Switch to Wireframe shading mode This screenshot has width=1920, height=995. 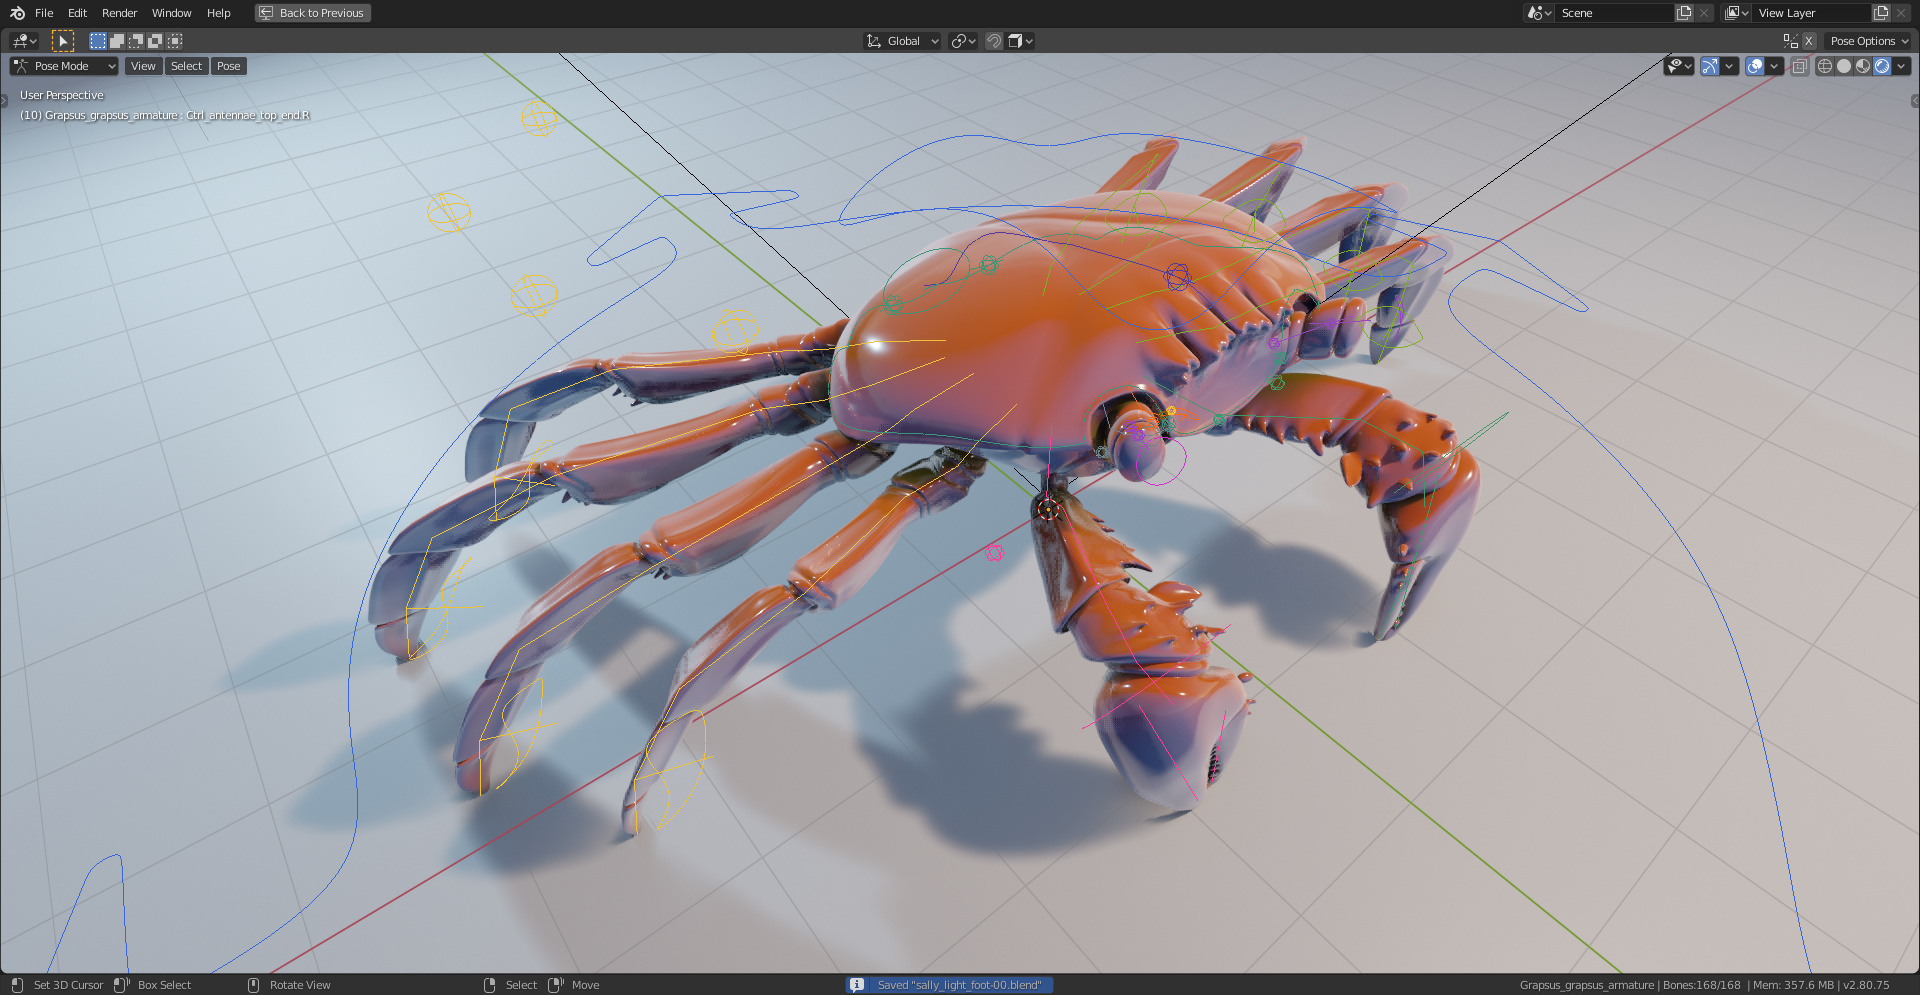coord(1825,66)
